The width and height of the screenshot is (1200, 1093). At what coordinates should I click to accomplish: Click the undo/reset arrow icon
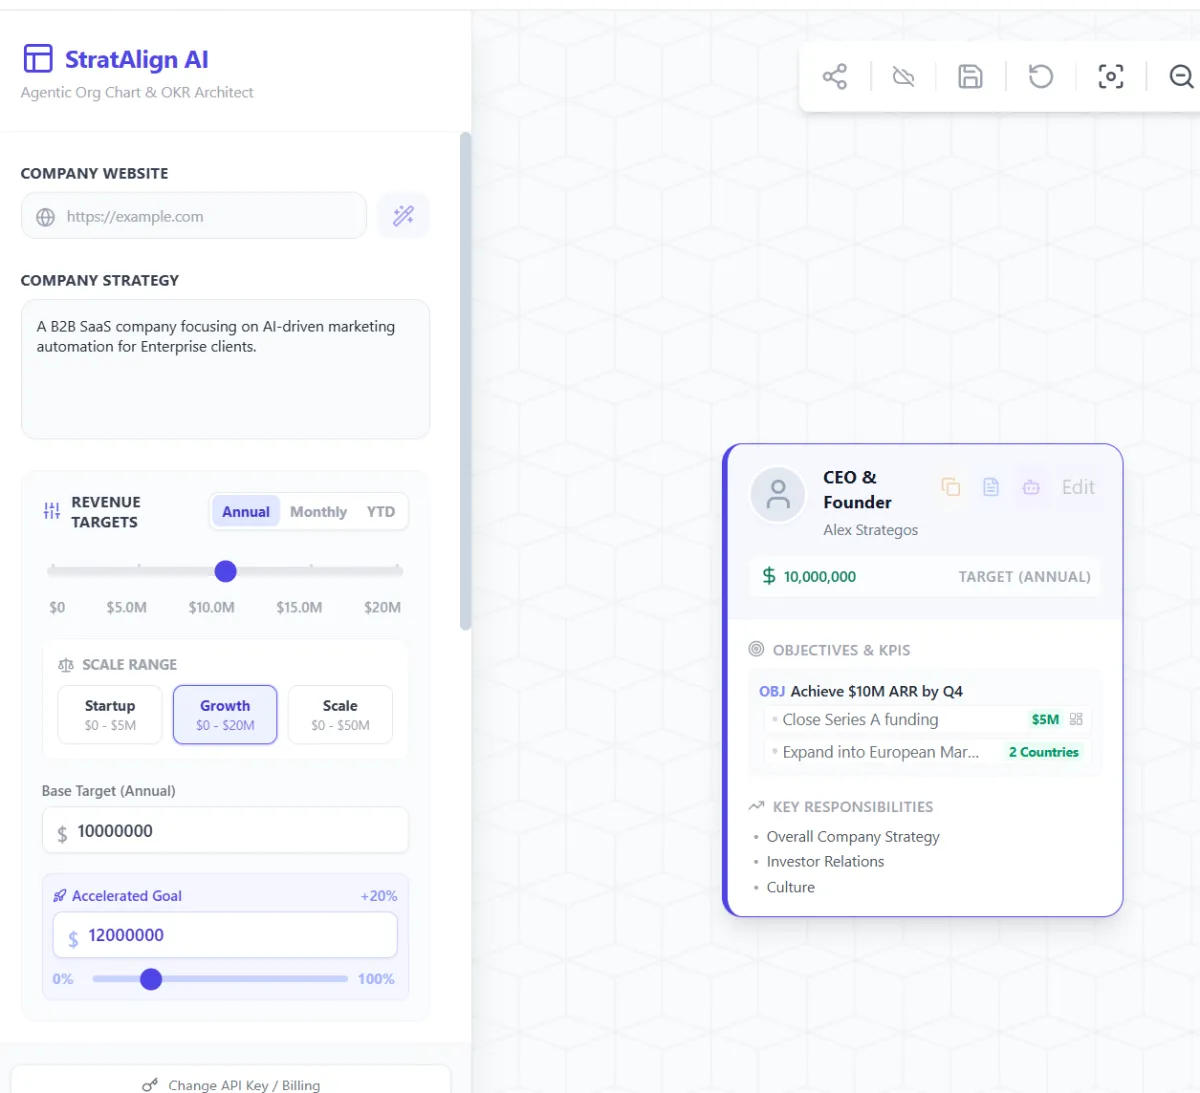1041,77
